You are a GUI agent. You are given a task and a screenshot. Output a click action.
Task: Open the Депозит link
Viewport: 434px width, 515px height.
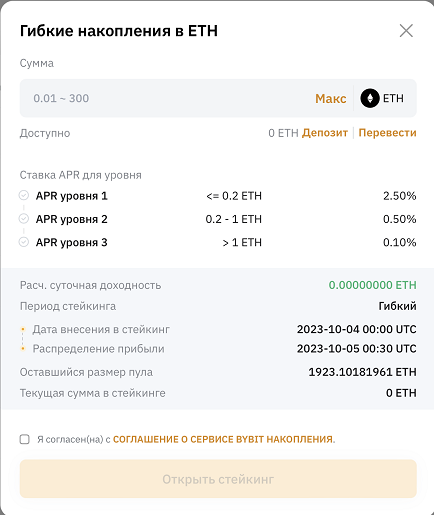[x=325, y=133]
